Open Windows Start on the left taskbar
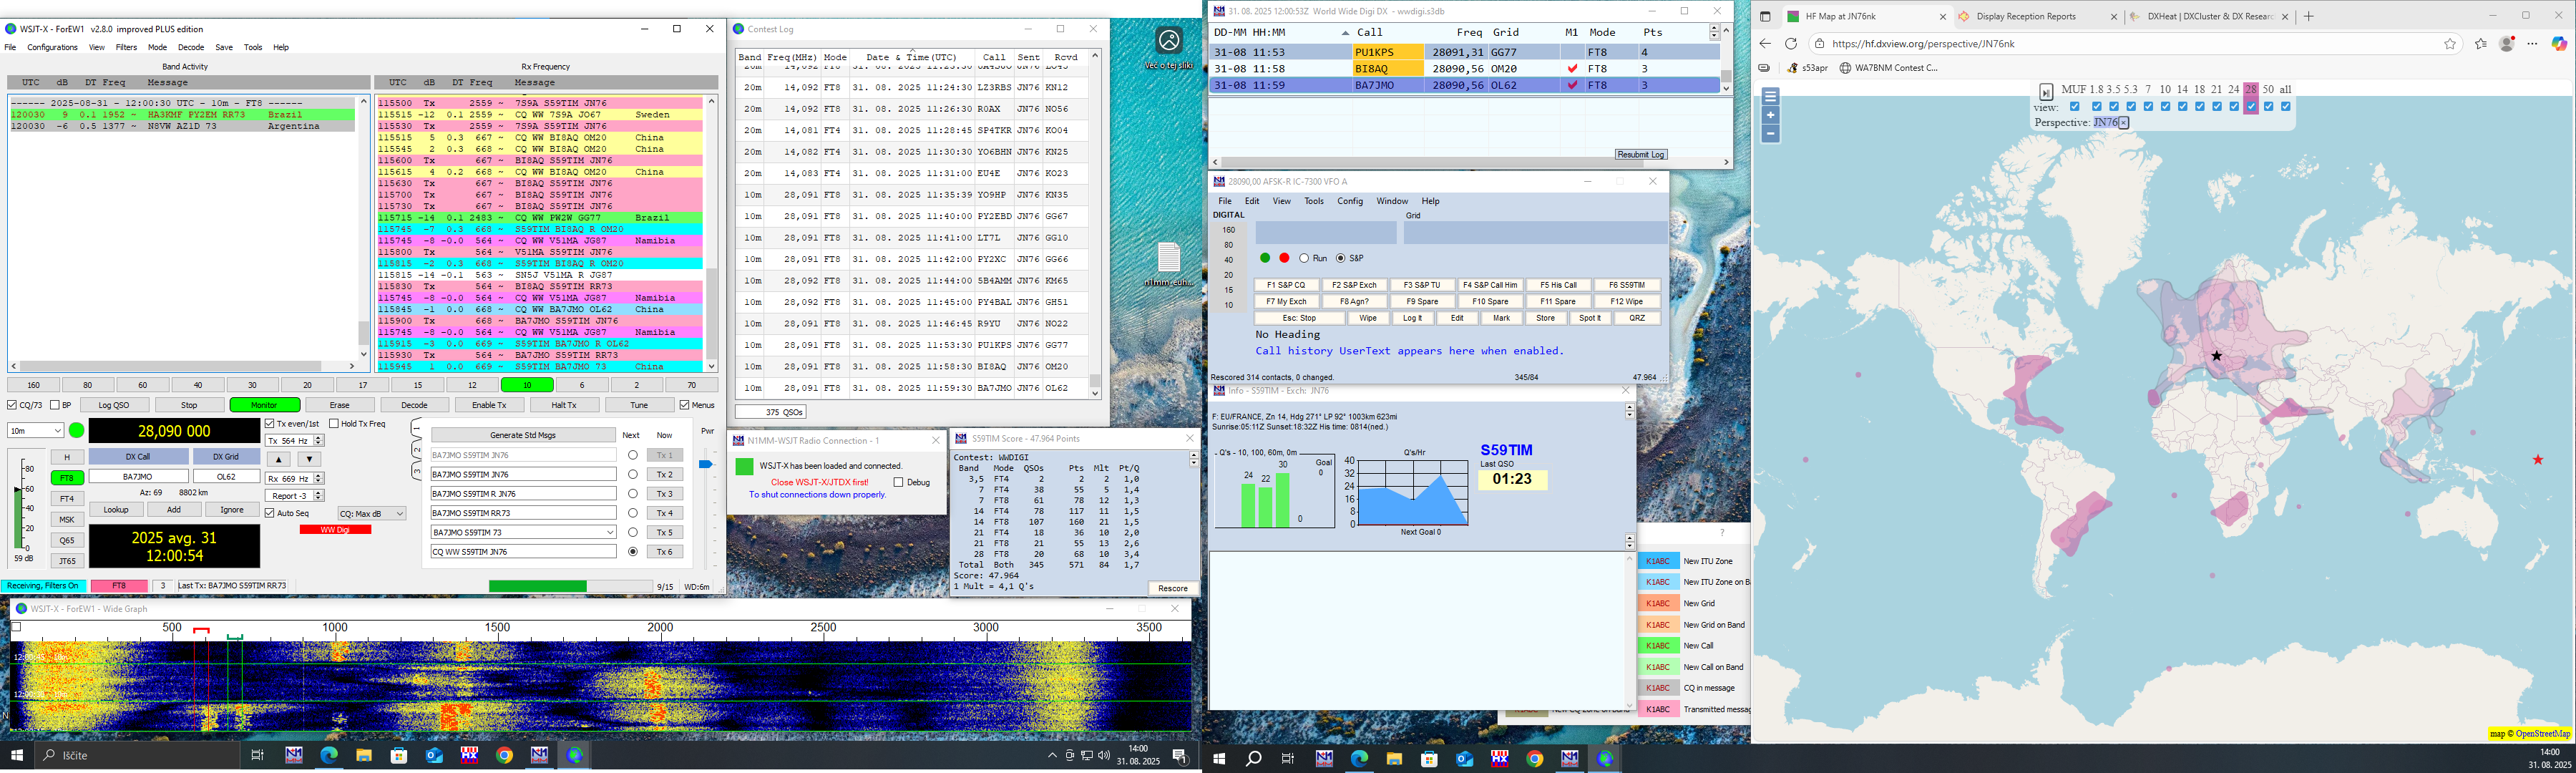 pos(17,756)
